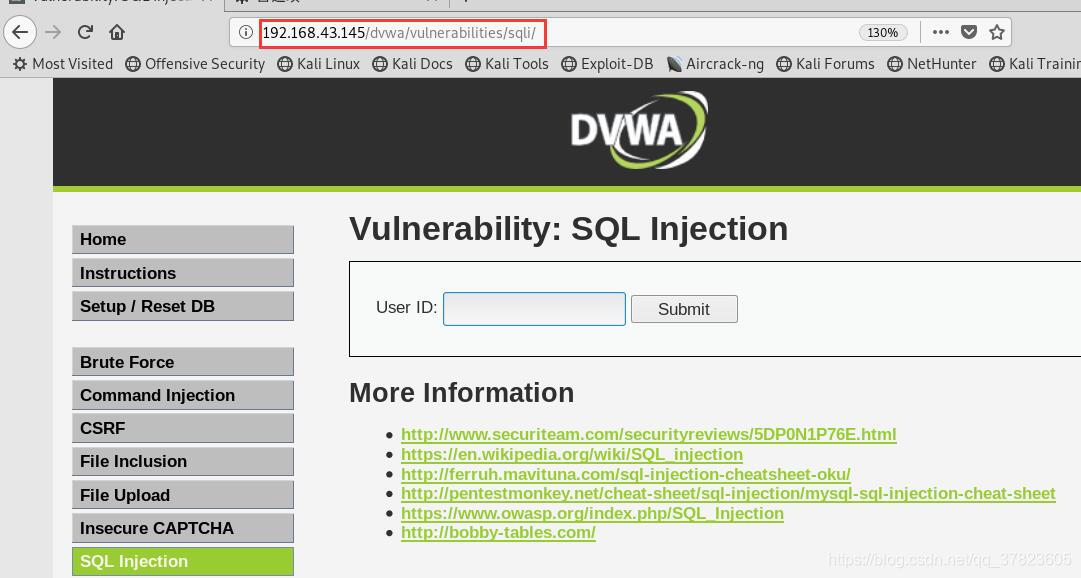Save page to Pocket
Viewport: 1081px width, 578px height.
[x=968, y=32]
